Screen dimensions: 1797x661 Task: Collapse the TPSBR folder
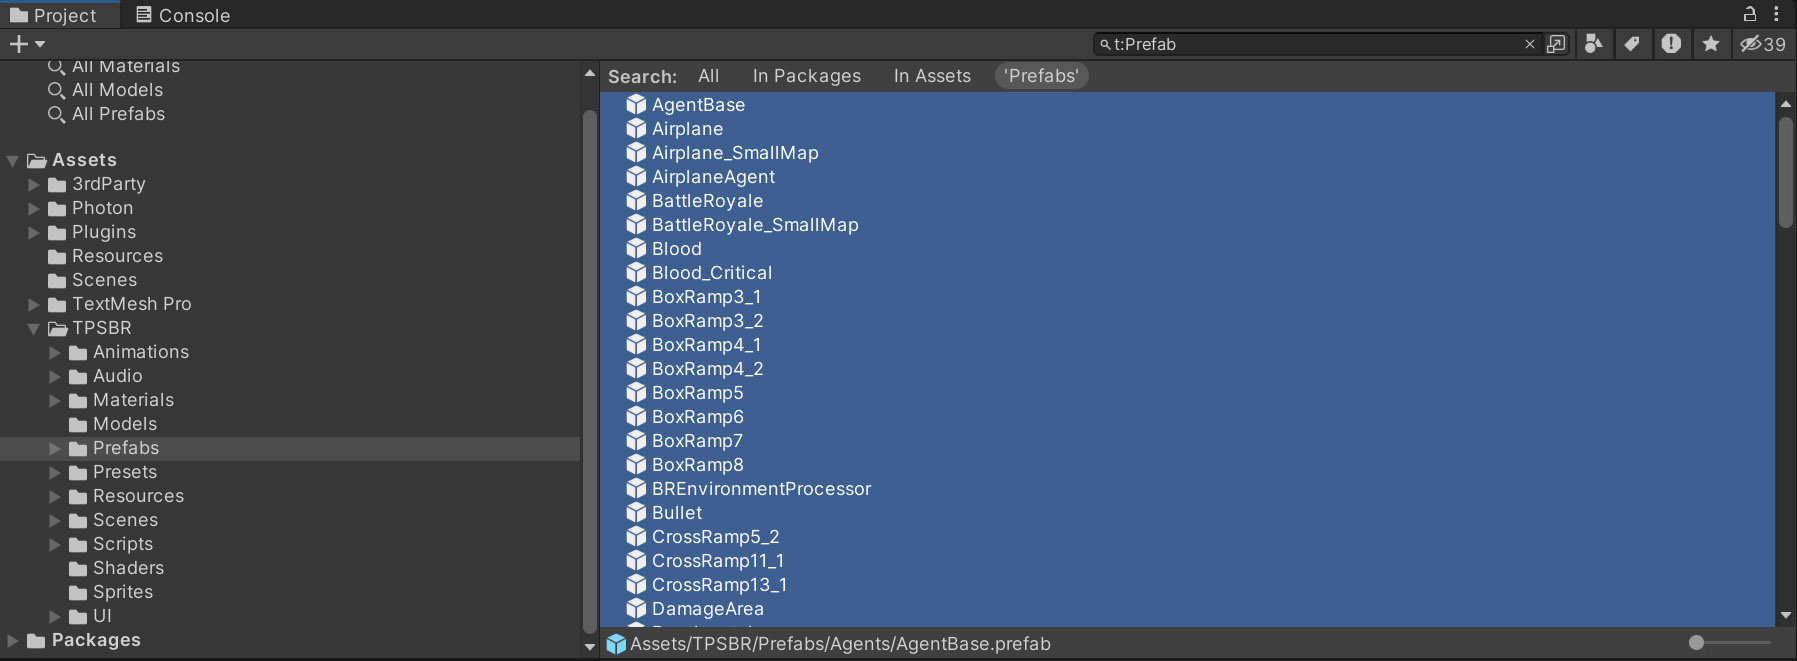[x=34, y=329]
